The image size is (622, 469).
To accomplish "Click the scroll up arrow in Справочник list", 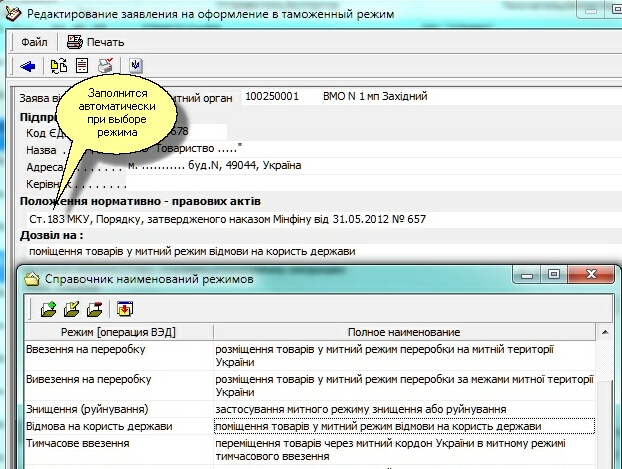I will tap(605, 333).
